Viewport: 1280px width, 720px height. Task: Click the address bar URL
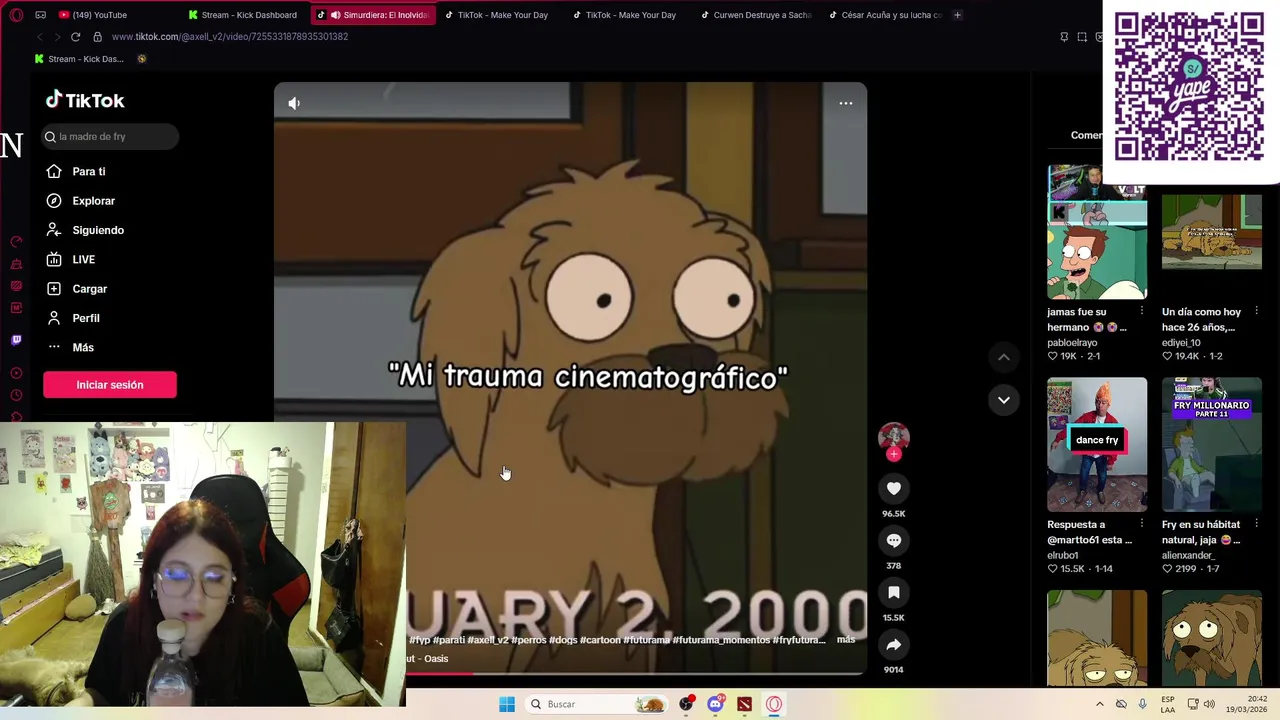click(230, 37)
